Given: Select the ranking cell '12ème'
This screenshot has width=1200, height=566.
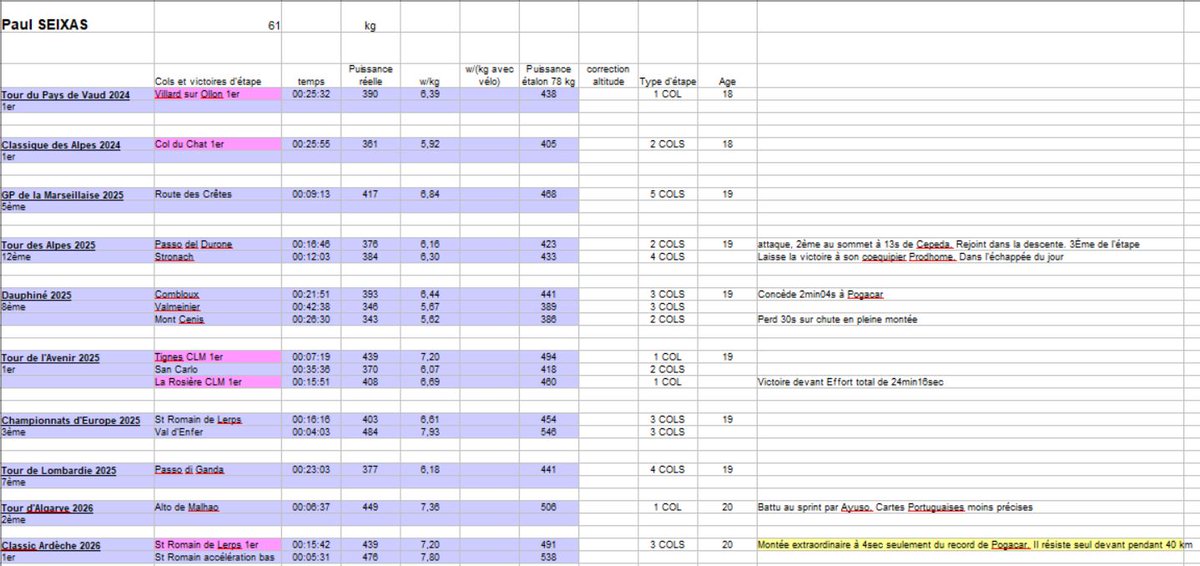Looking at the screenshot, I should 77,257.
